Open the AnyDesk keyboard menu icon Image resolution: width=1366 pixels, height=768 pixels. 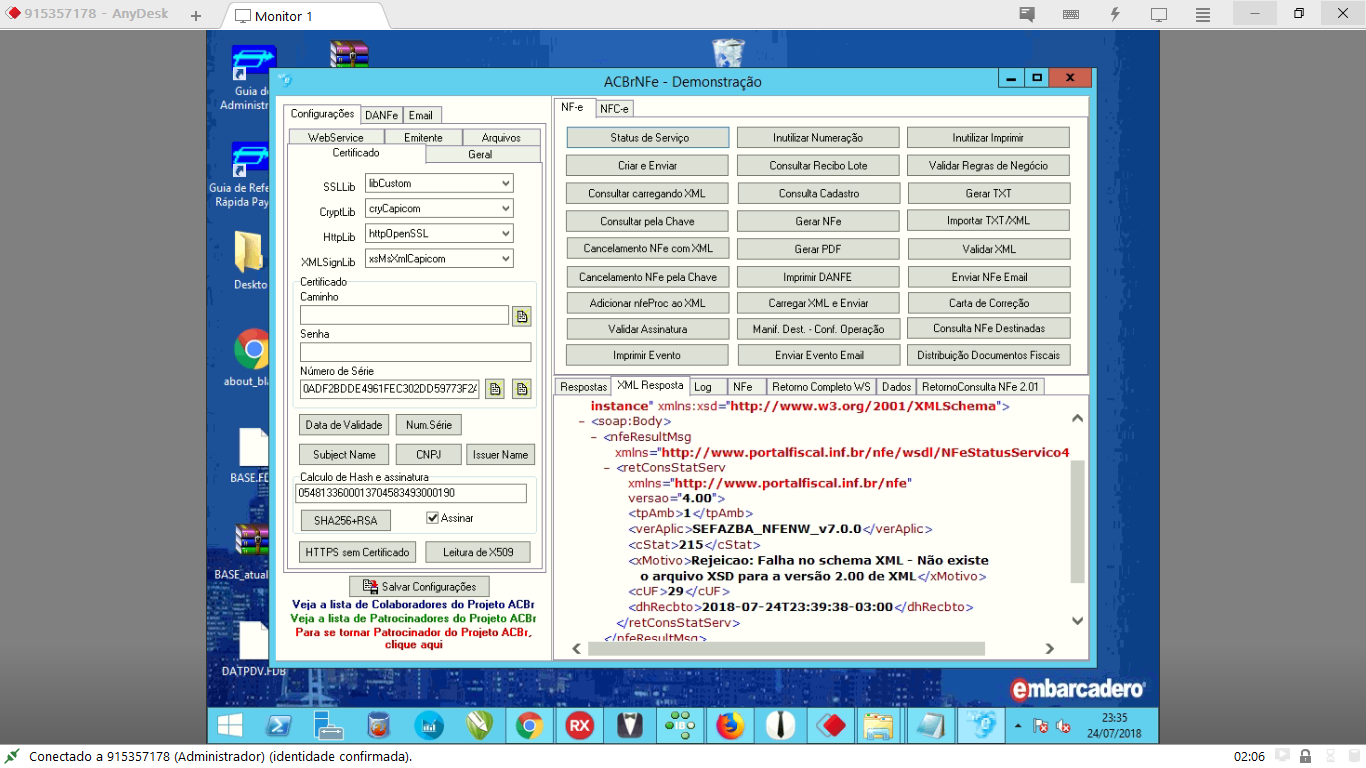pyautogui.click(x=1071, y=15)
